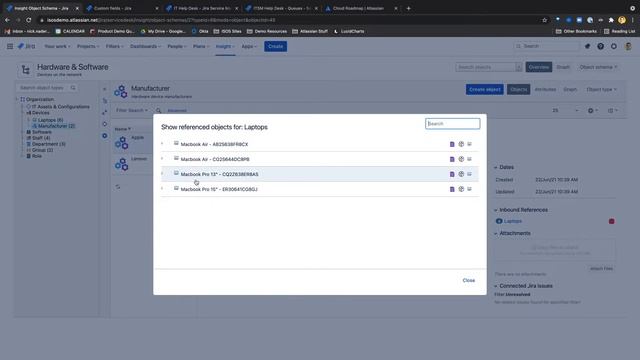Open user profile avatar
The width and height of the screenshot is (640, 360).
629,47
